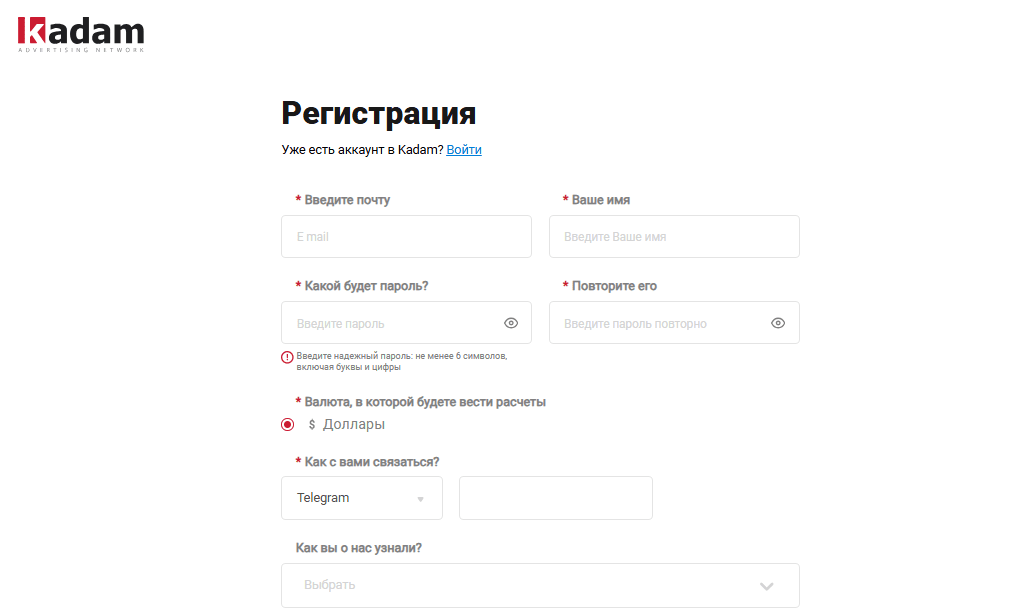Click the empty contact field beside Telegram
Image resolution: width=1036 pixels, height=613 pixels.
[x=555, y=498]
